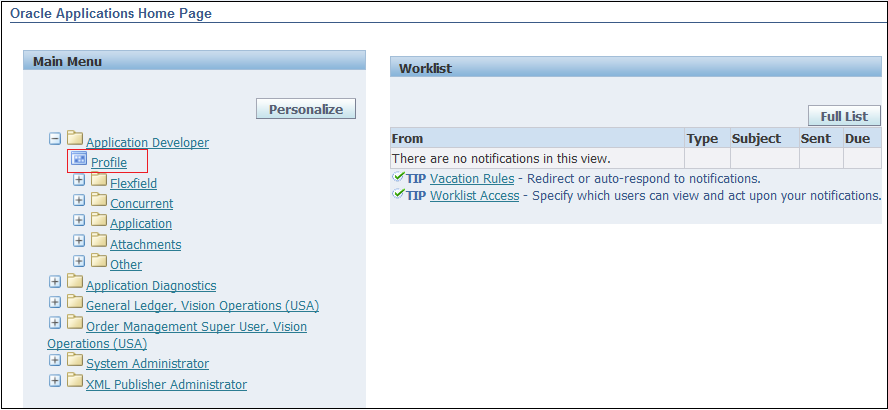888x410 pixels.
Task: Click the TIP checkmark icon beside Worklist Access
Action: (398, 194)
